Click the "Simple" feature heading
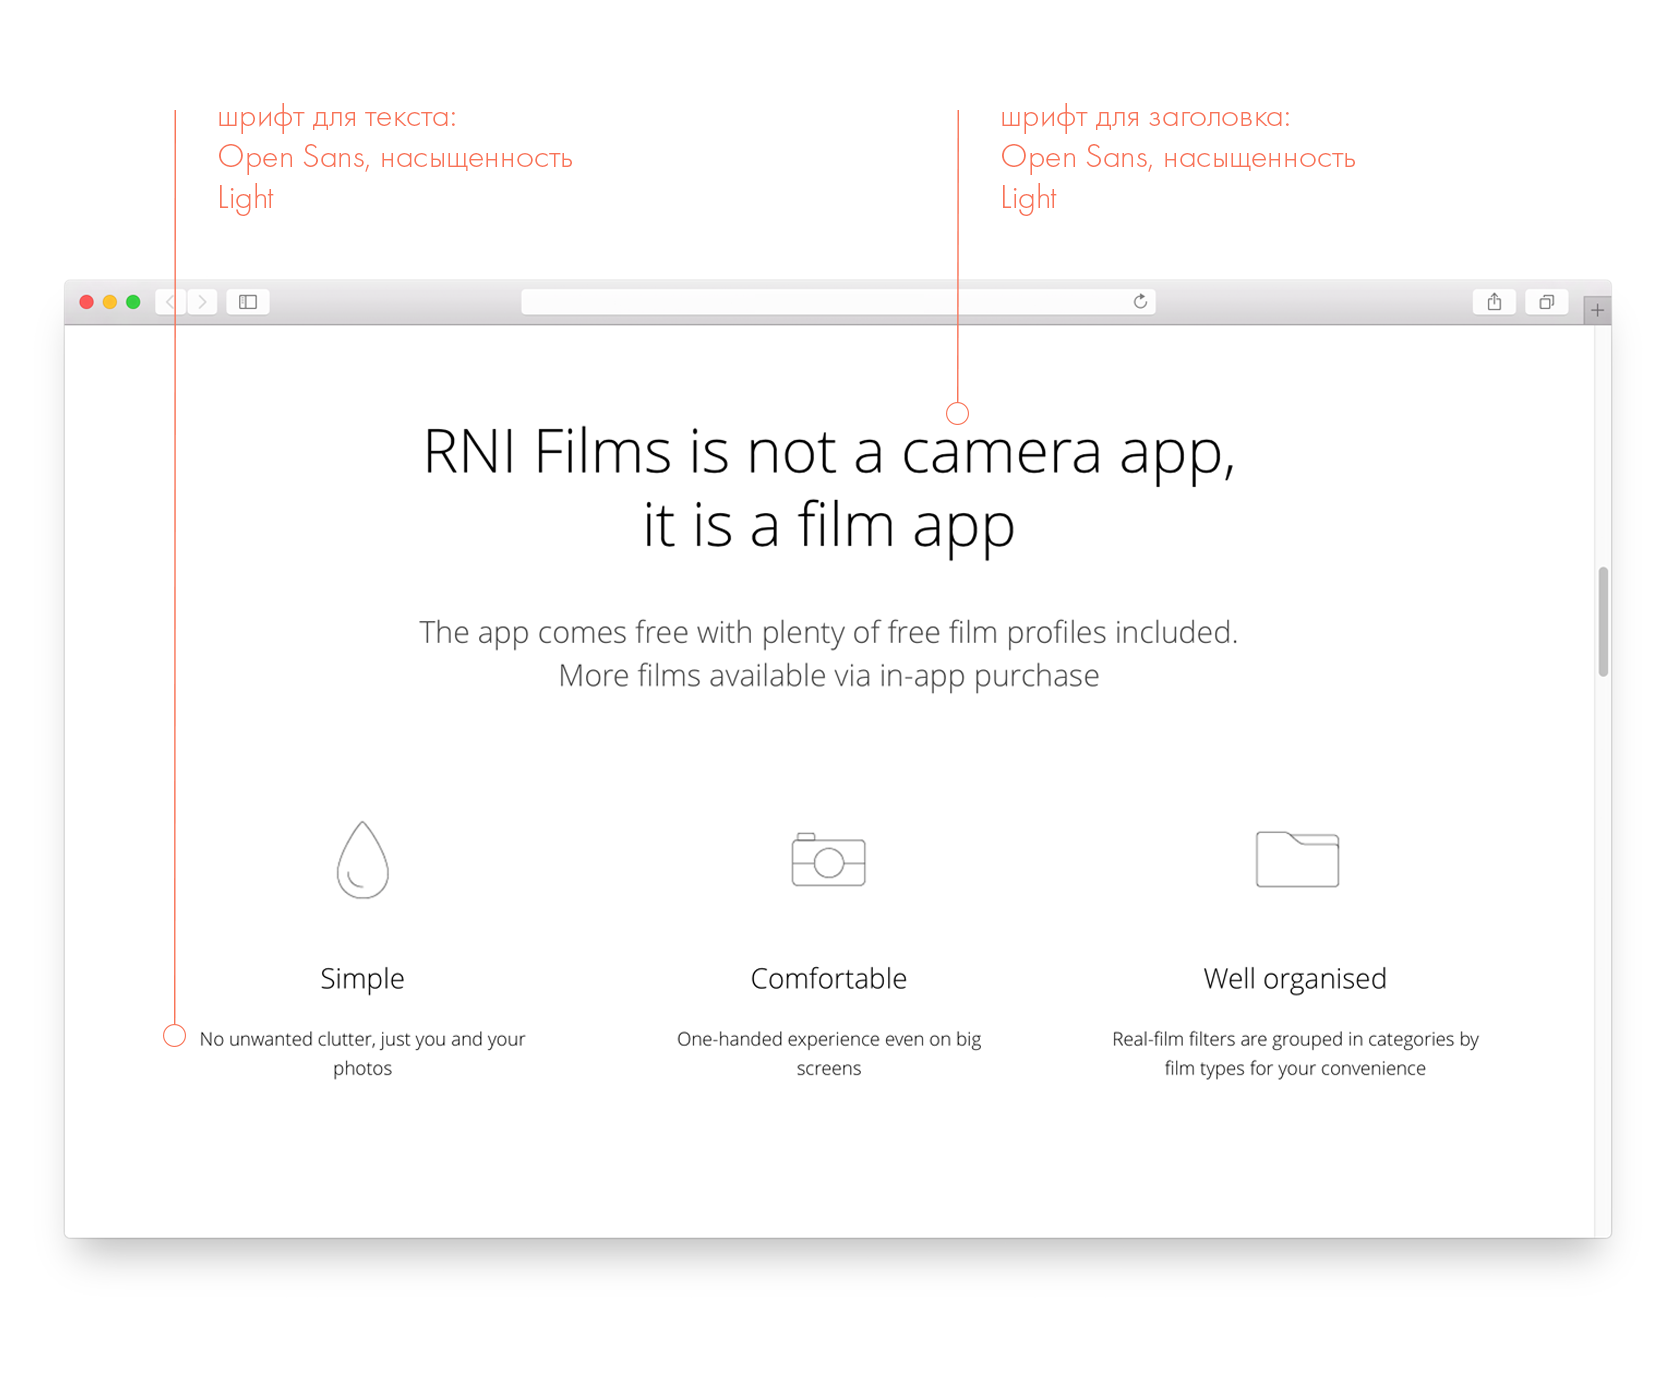Image resolution: width=1680 pixels, height=1375 pixels. tap(362, 978)
